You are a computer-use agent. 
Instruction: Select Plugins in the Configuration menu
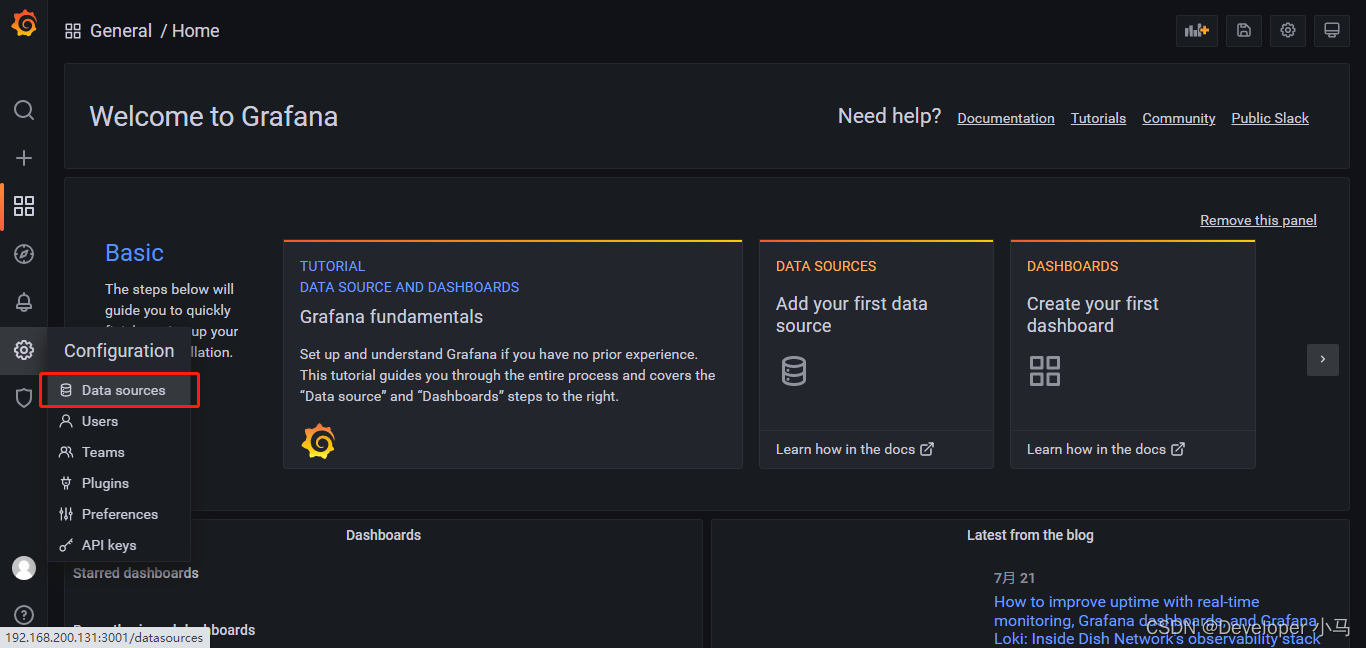(x=105, y=483)
